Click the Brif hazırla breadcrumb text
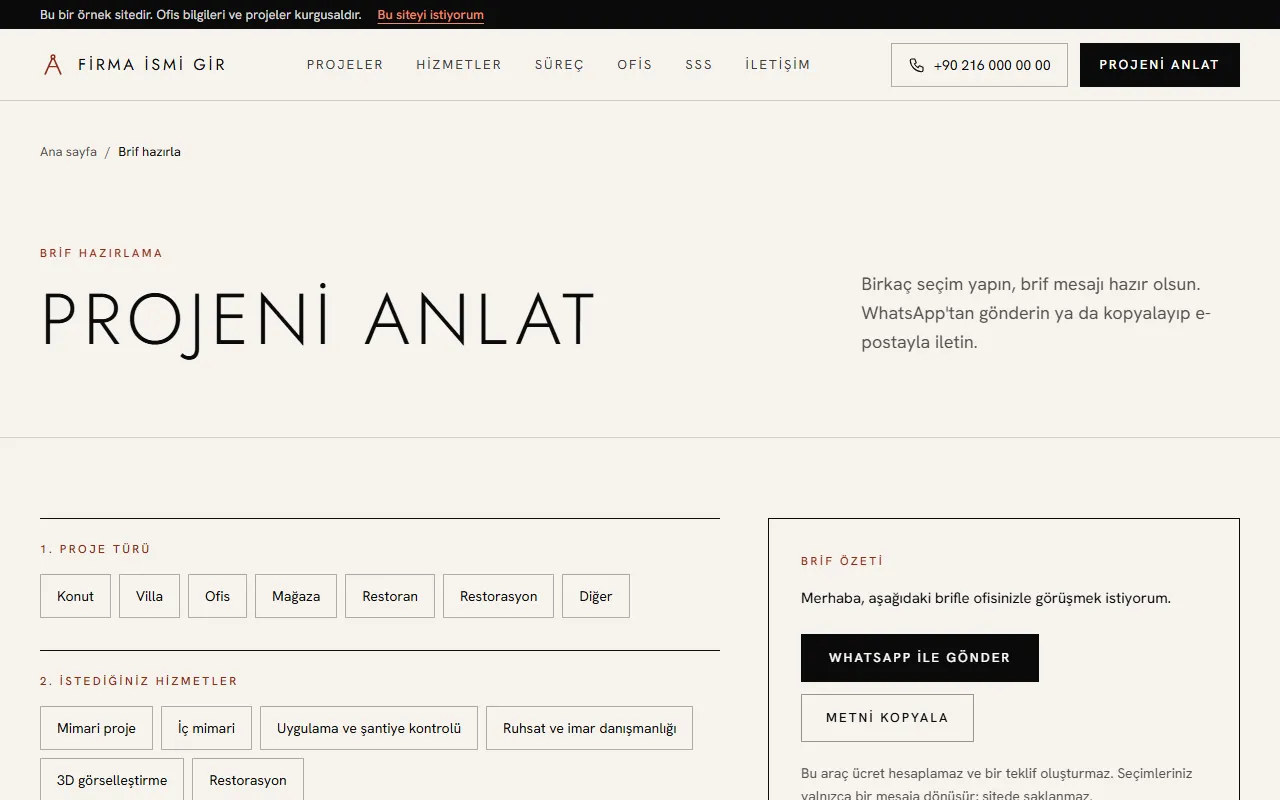This screenshot has height=800, width=1280. (149, 152)
